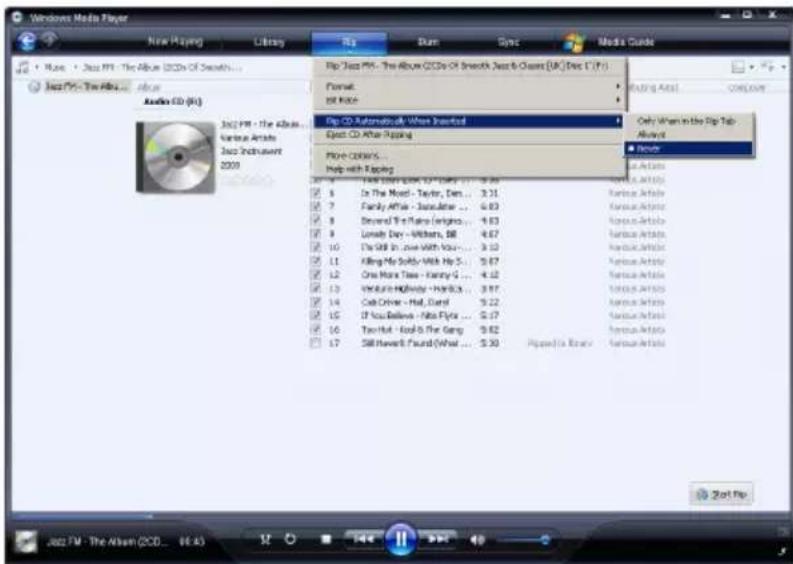This screenshot has height=564, width=793.
Task: Skip to previous track
Action: click(363, 539)
